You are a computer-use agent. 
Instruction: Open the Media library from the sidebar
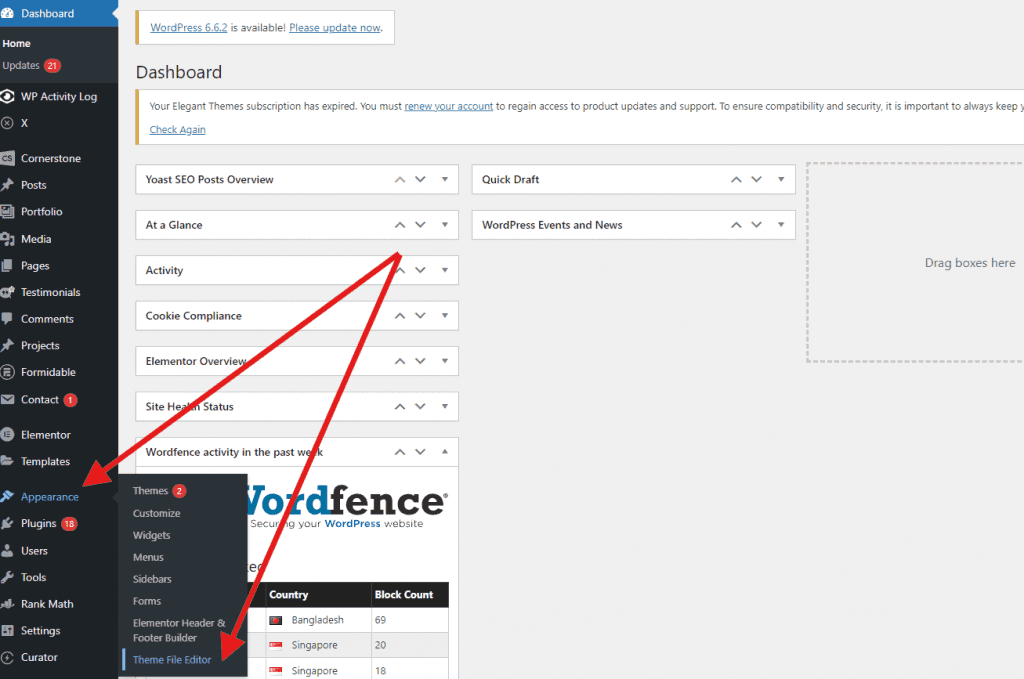click(38, 238)
